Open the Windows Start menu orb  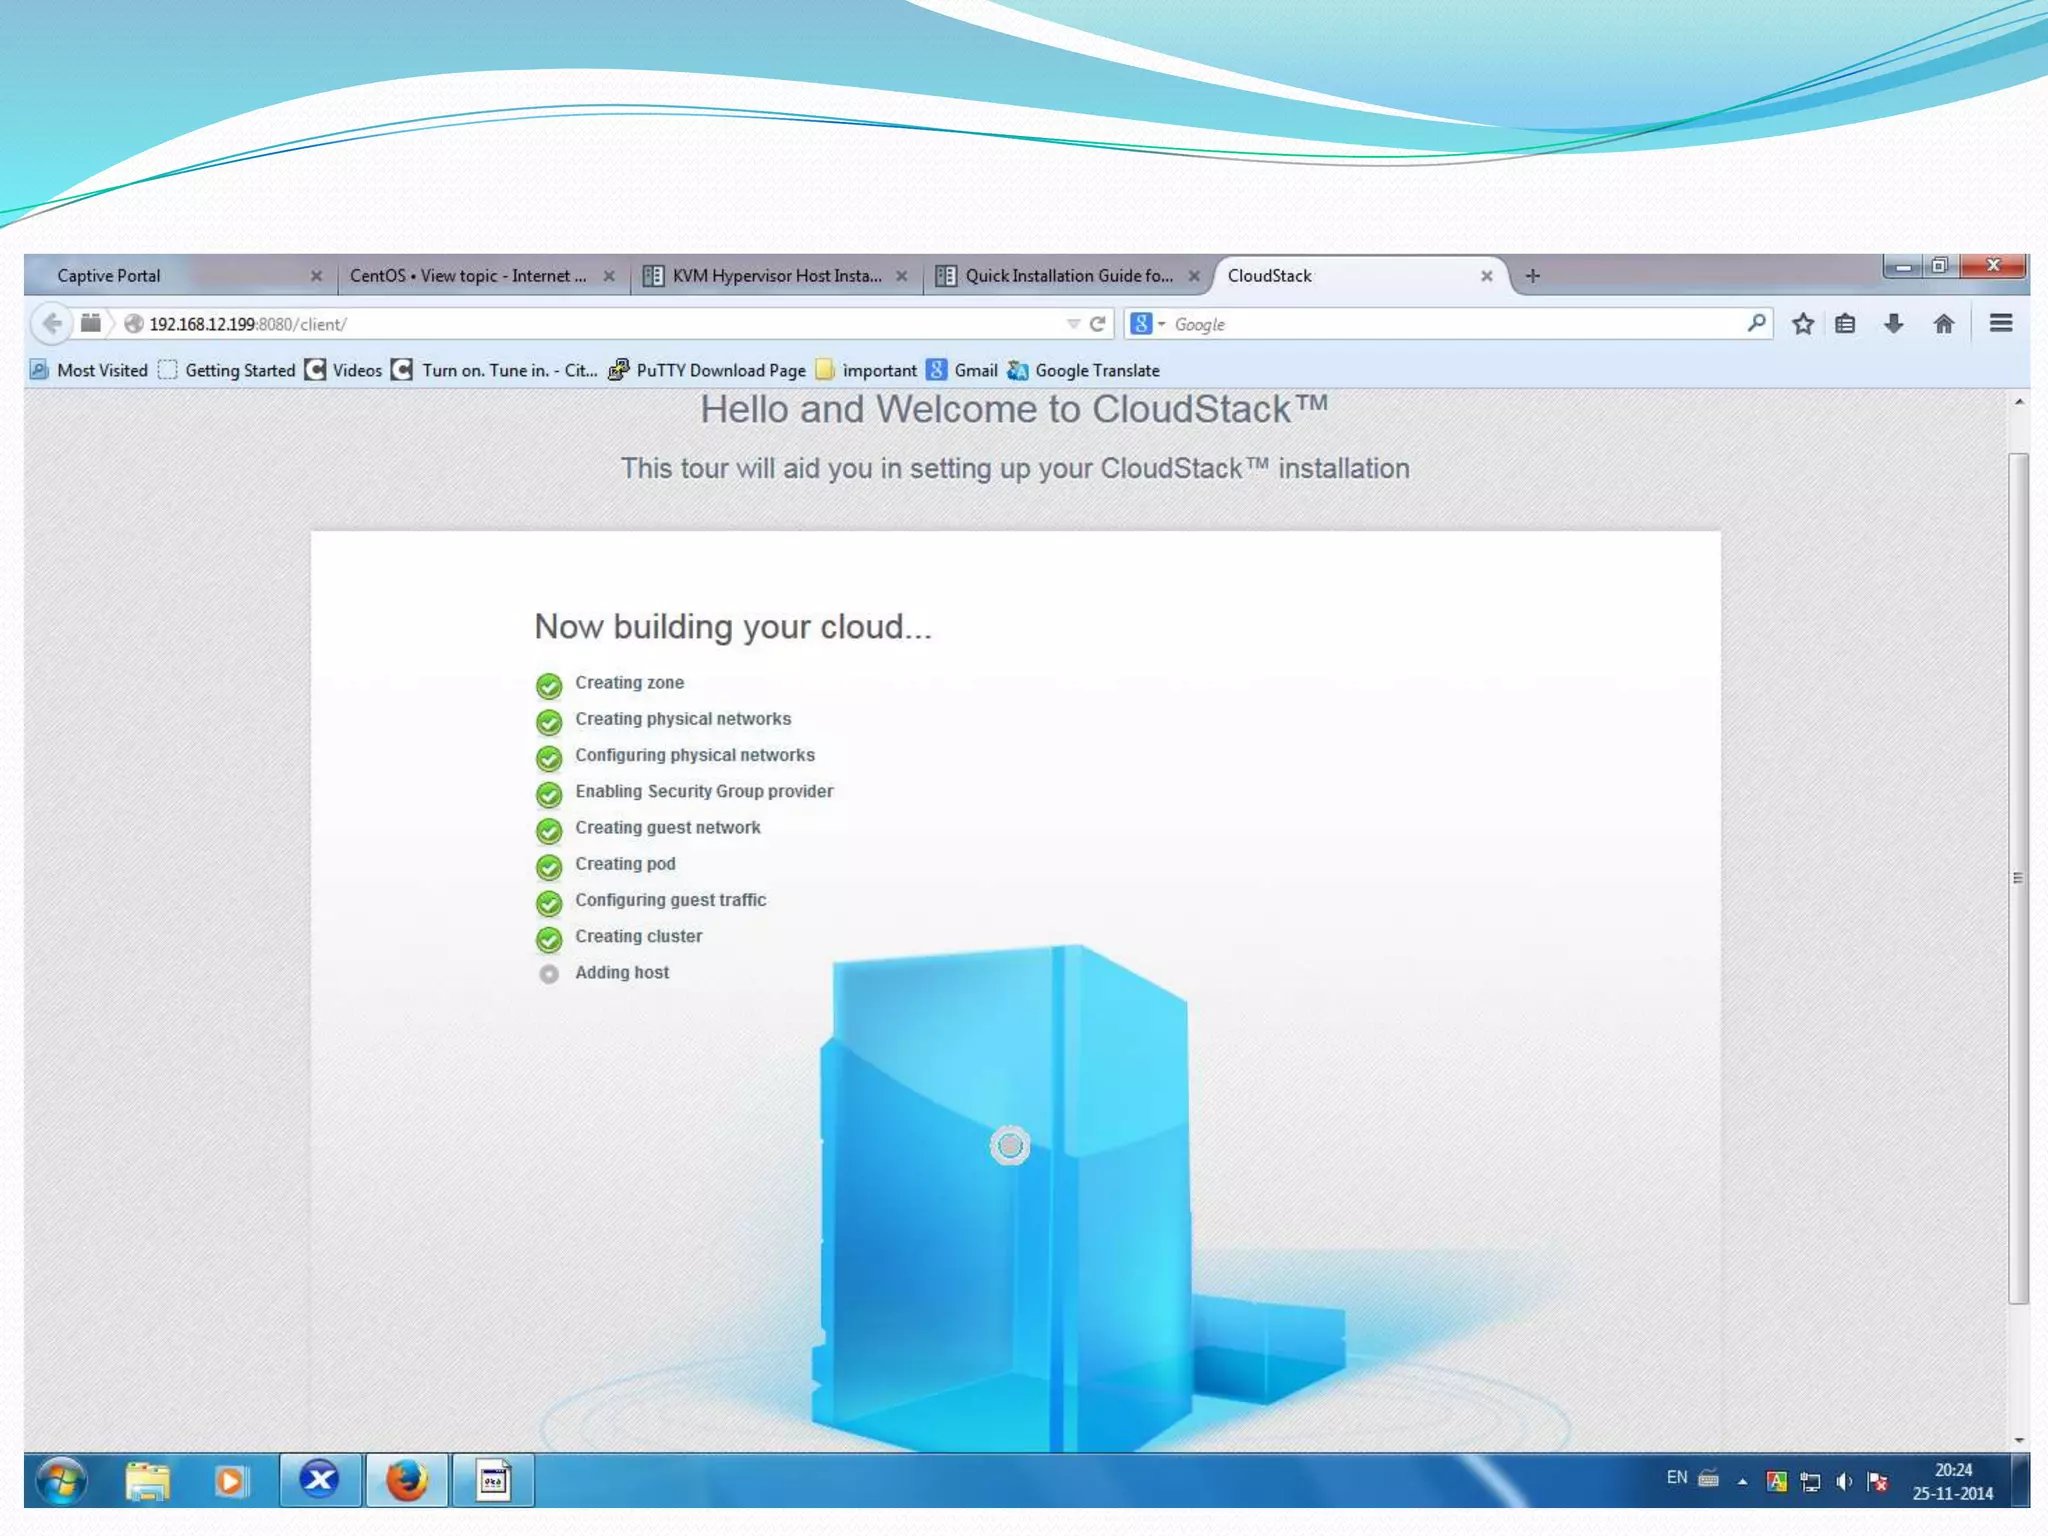62,1480
